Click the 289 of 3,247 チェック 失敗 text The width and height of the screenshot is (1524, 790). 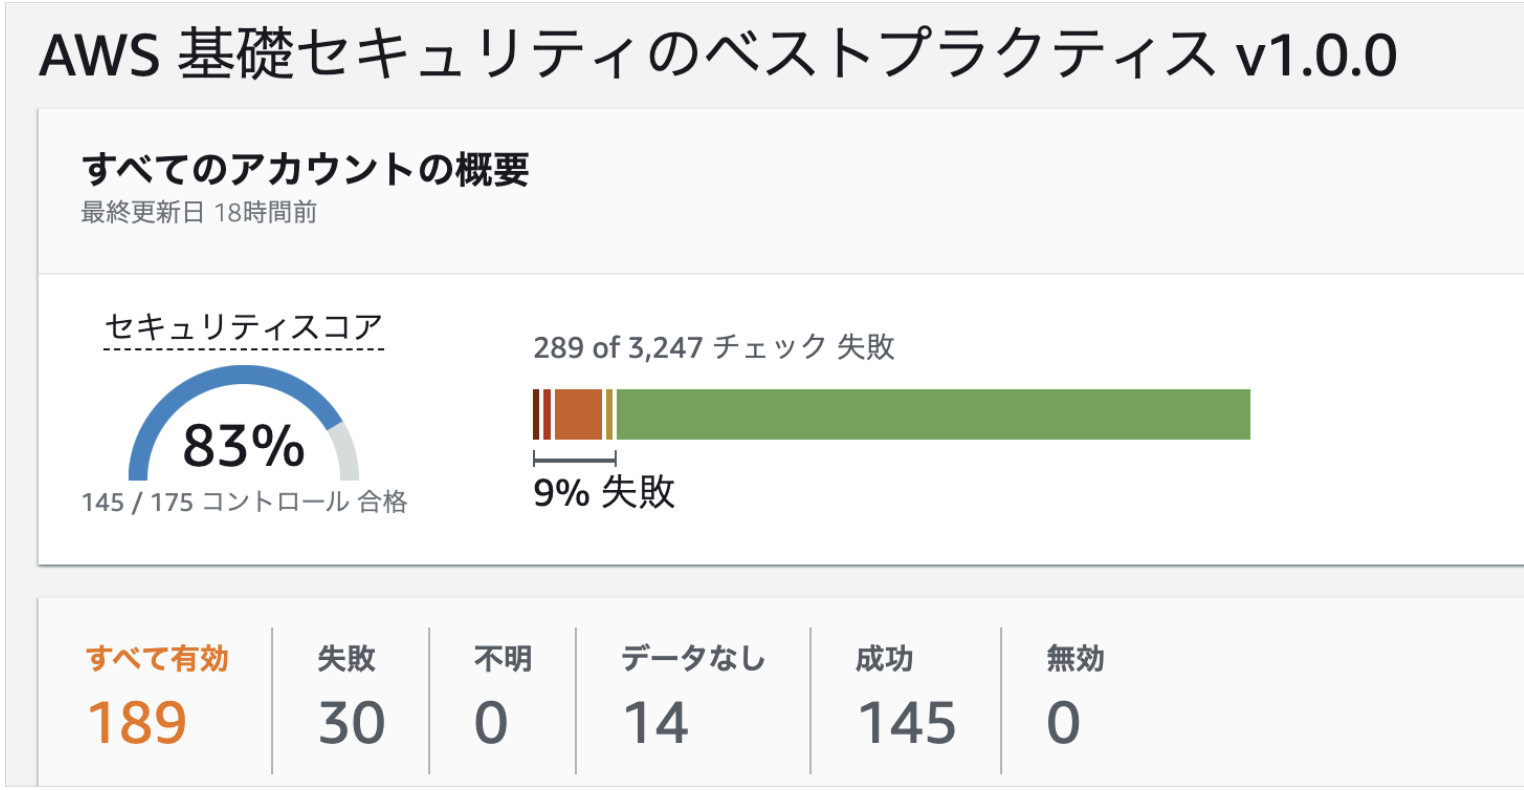coord(713,347)
